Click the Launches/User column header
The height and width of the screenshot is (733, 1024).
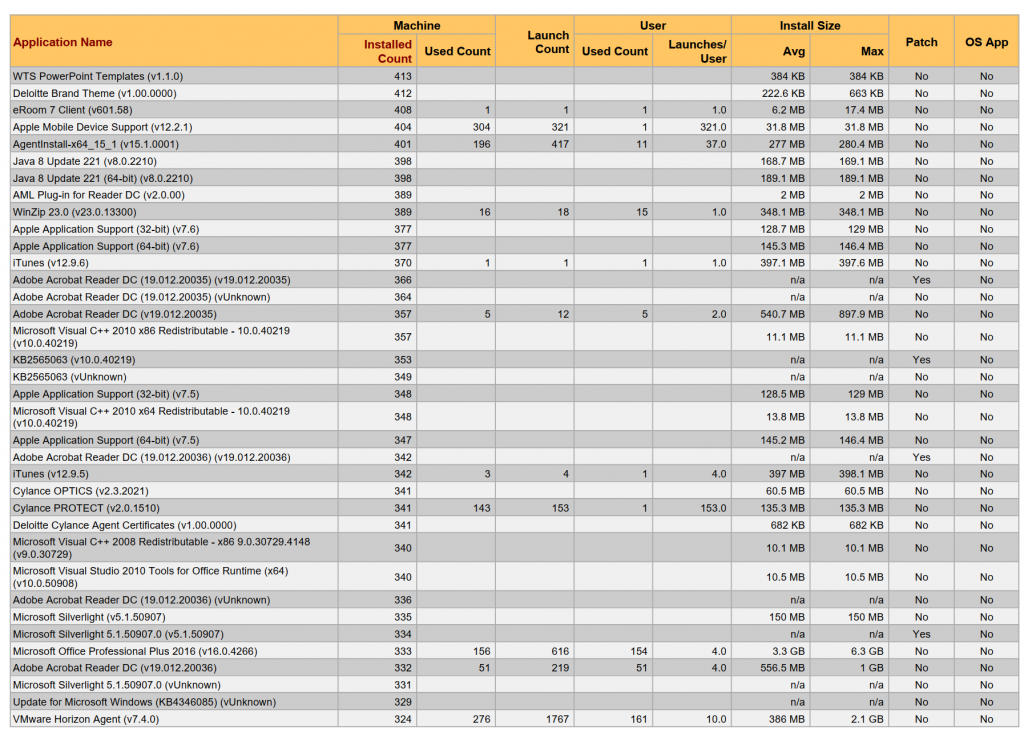(x=697, y=51)
